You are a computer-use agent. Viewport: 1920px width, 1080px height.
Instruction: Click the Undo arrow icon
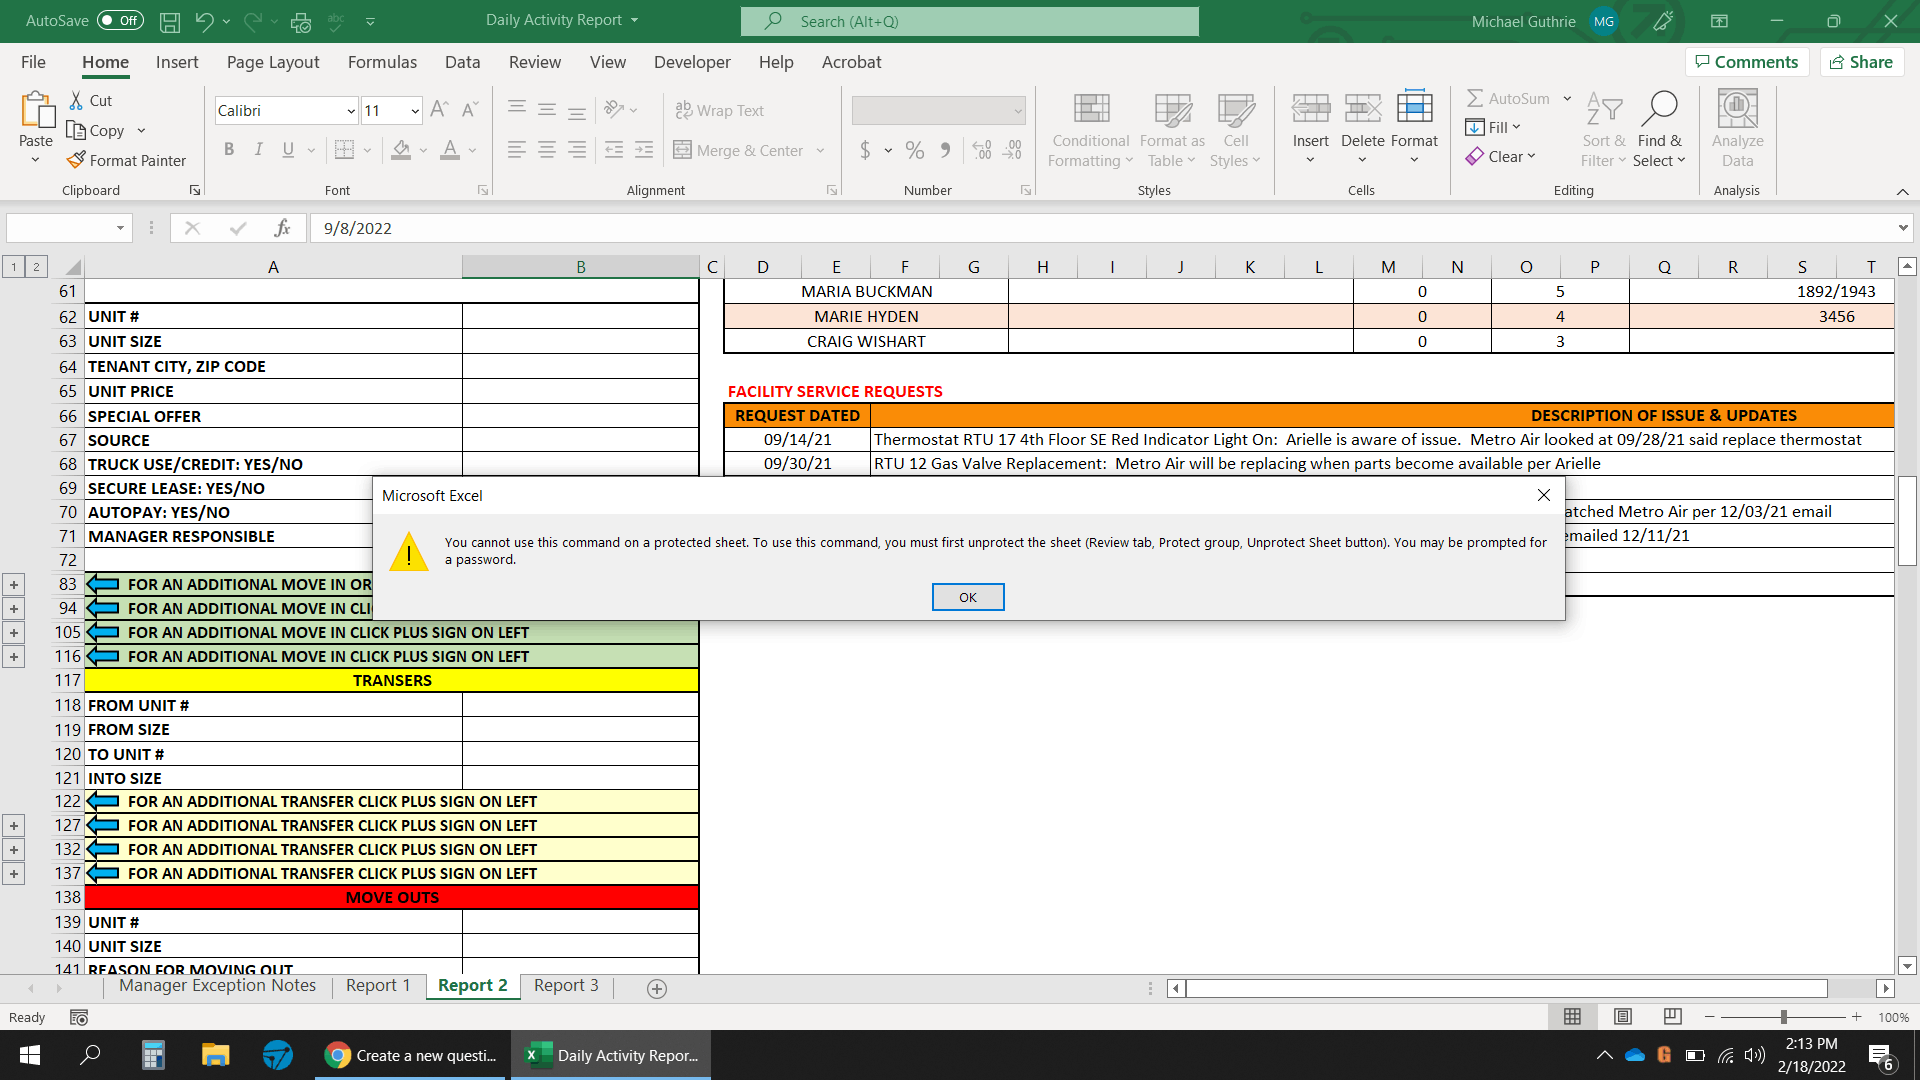click(204, 21)
